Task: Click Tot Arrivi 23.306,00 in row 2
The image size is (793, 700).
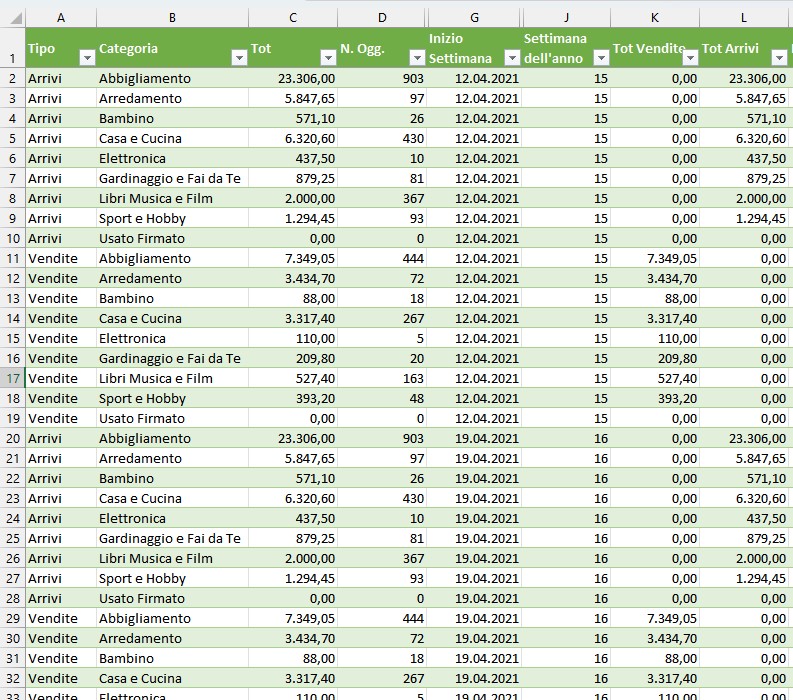Action: pos(744,78)
